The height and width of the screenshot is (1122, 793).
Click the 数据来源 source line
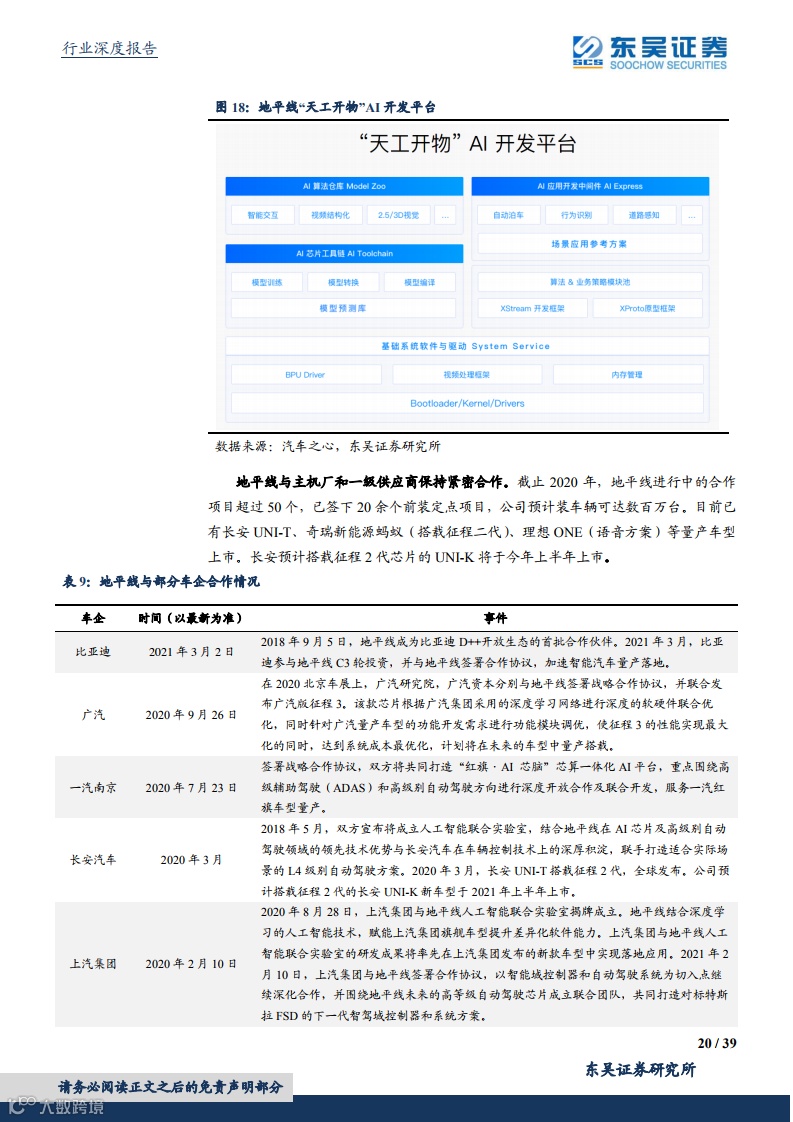pyautogui.click(x=328, y=447)
